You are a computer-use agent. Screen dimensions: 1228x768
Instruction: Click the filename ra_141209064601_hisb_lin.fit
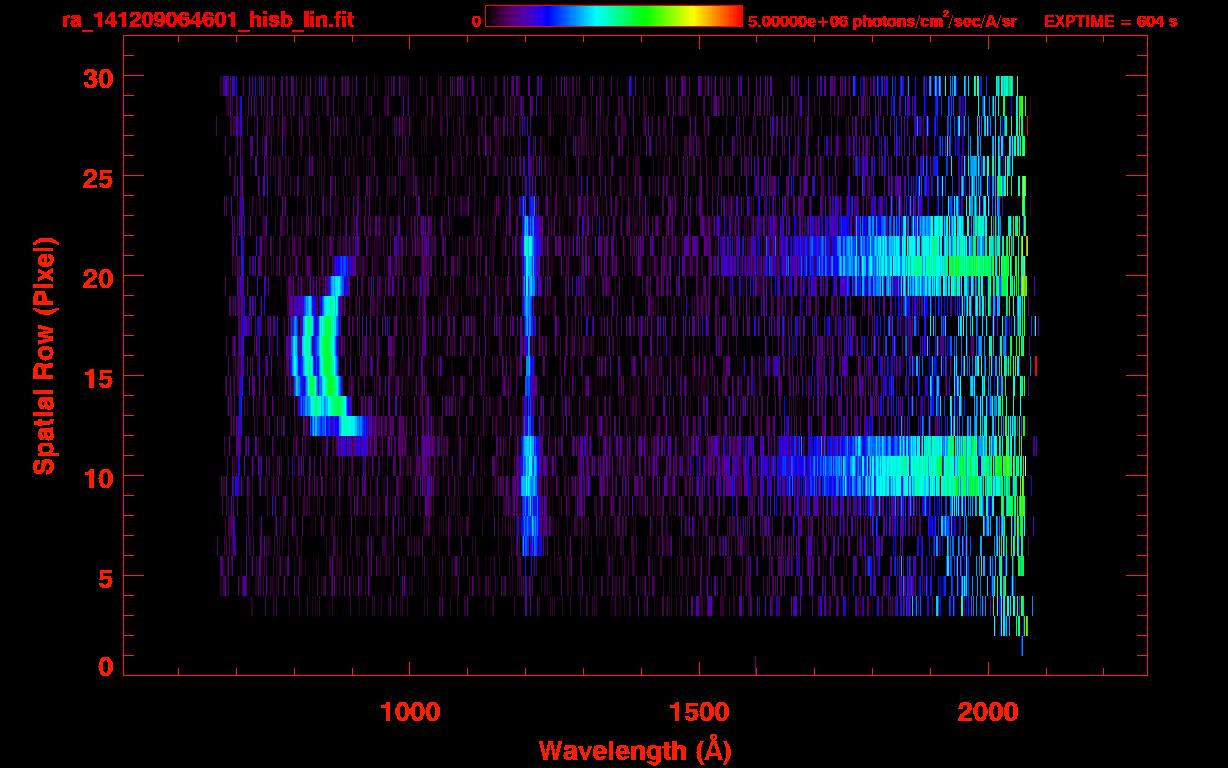pos(207,20)
